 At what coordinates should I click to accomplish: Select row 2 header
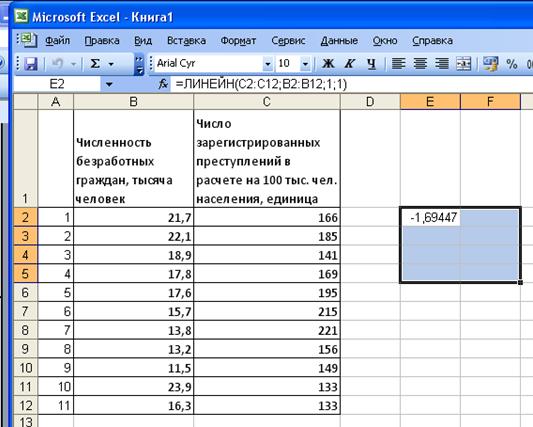[25, 217]
